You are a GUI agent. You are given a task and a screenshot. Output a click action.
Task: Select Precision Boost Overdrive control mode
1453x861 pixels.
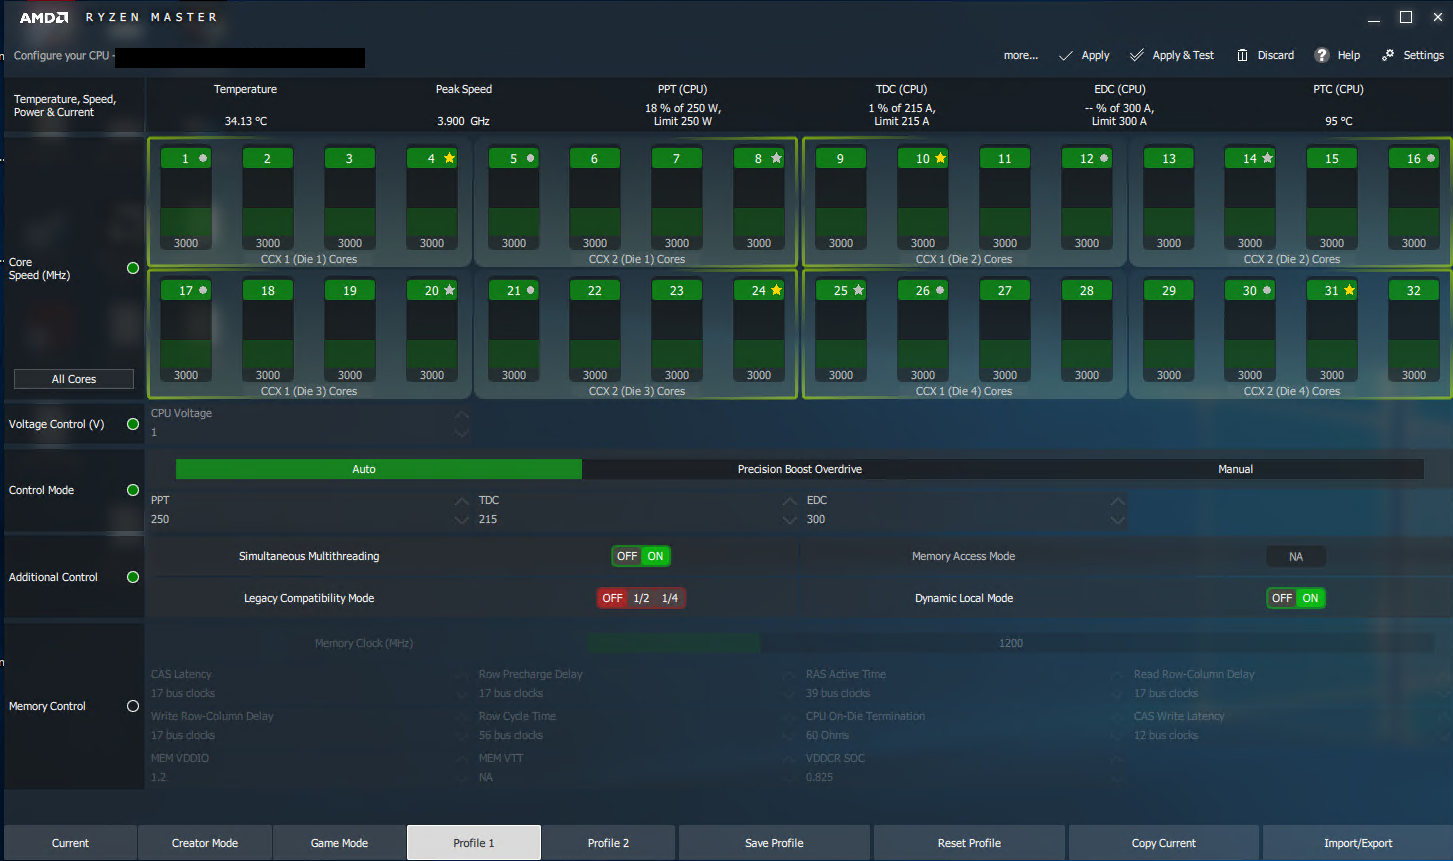coord(800,469)
